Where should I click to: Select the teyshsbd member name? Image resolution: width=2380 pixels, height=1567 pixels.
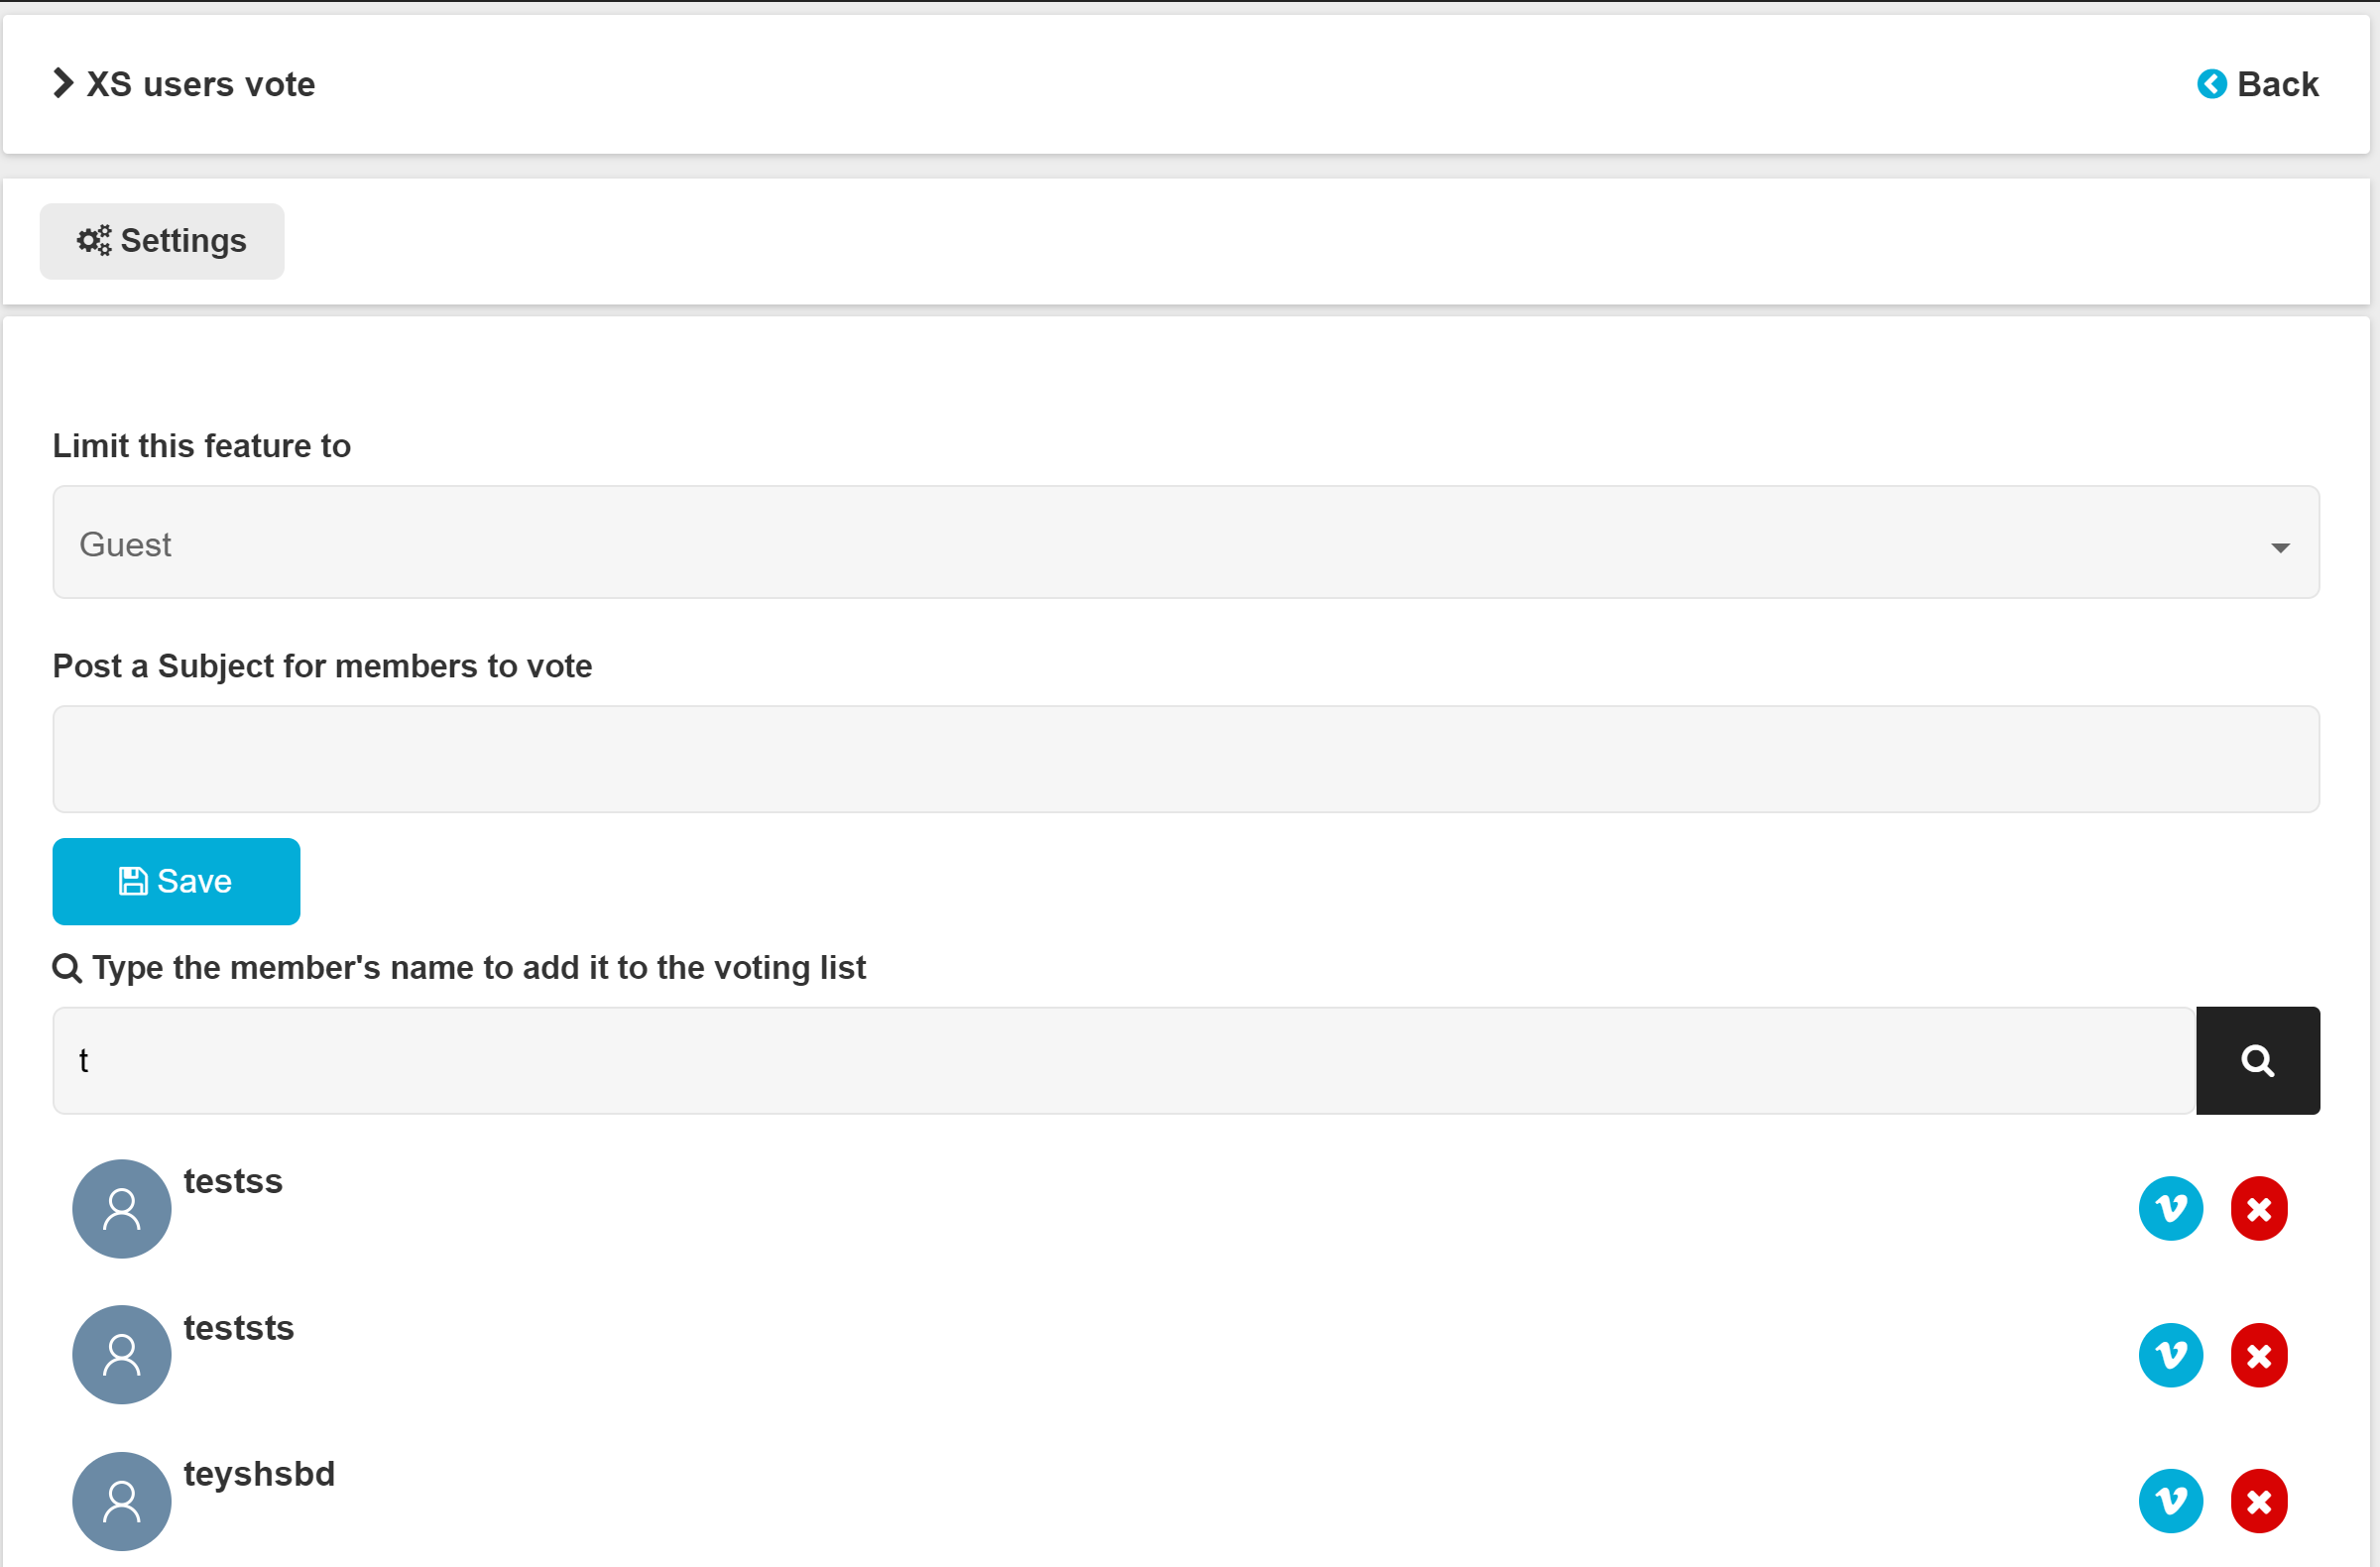click(259, 1474)
